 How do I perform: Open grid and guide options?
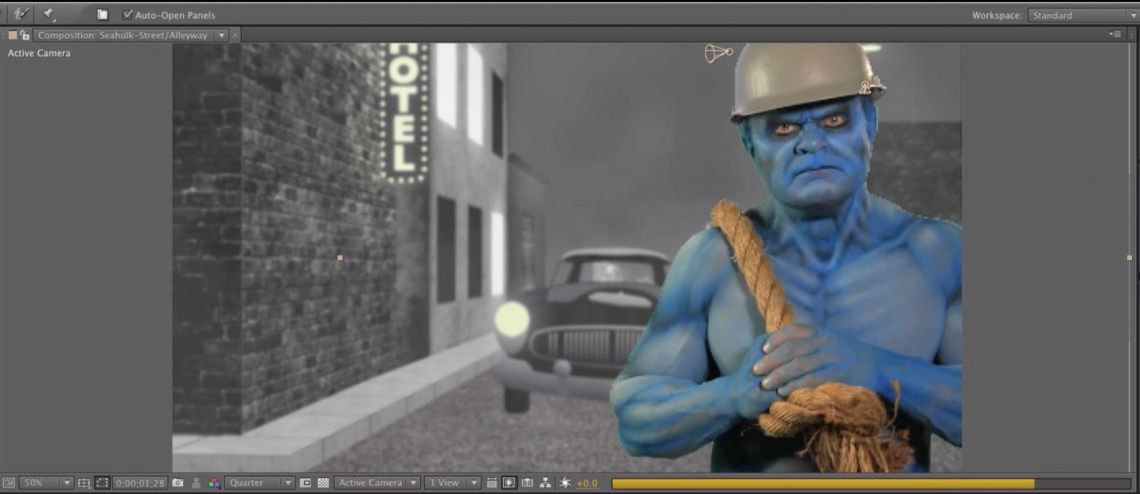tap(84, 482)
